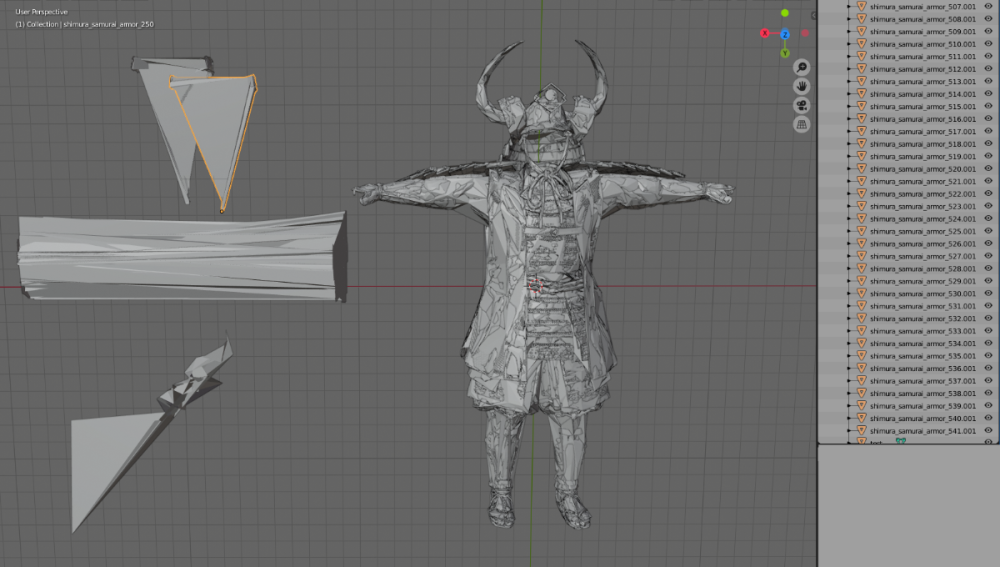This screenshot has width=1000, height=567.
Task: Click the blue Z axis gizmo handle
Action: 785,33
